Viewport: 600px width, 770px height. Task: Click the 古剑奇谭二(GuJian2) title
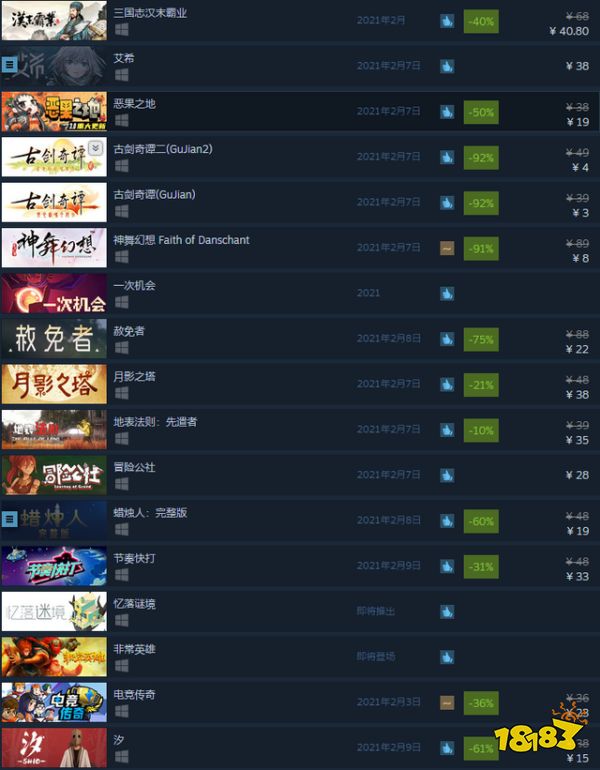pyautogui.click(x=163, y=149)
